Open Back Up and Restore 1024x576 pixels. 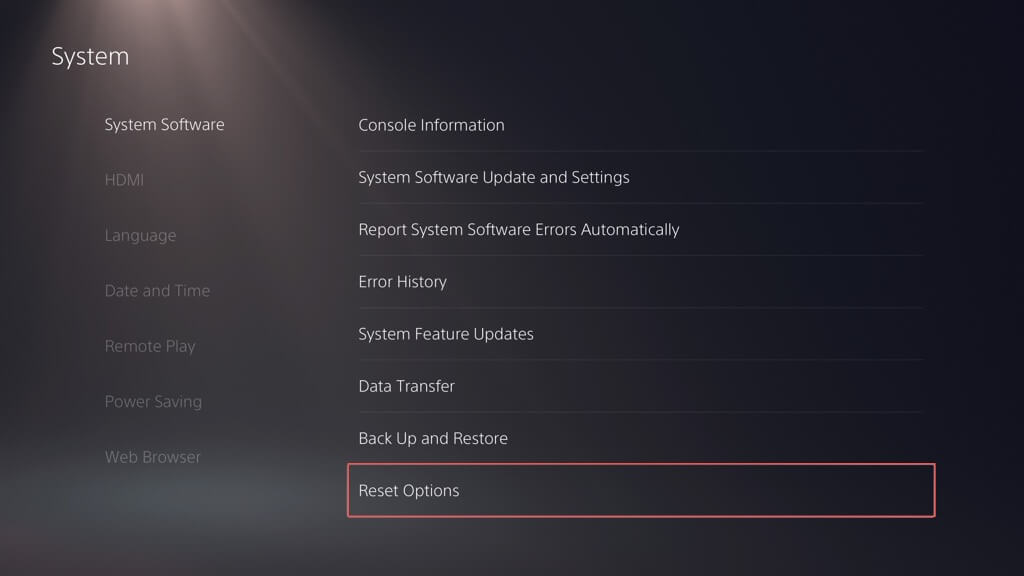[433, 438]
